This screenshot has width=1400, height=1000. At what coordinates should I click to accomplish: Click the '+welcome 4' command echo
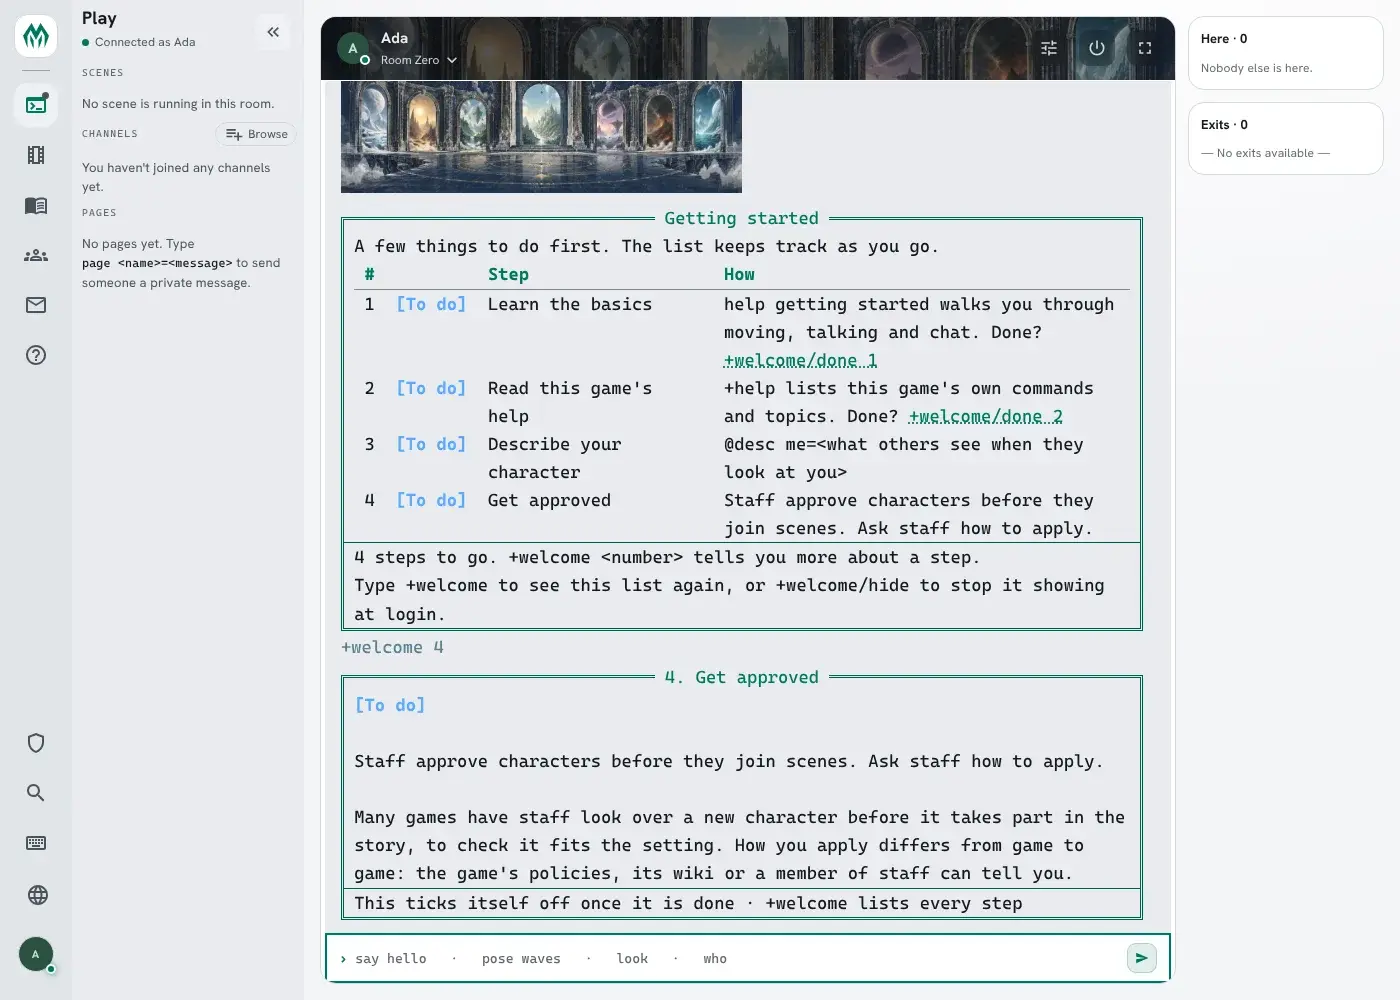392,647
